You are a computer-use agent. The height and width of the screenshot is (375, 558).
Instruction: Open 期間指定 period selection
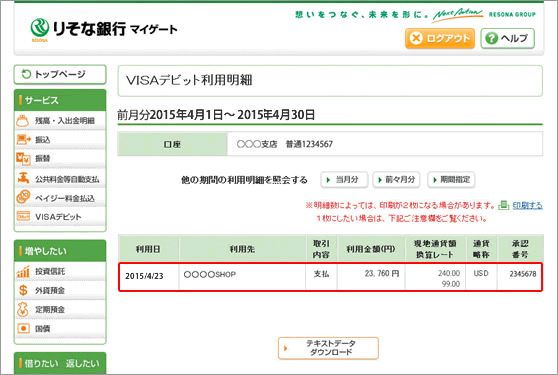coord(451,180)
